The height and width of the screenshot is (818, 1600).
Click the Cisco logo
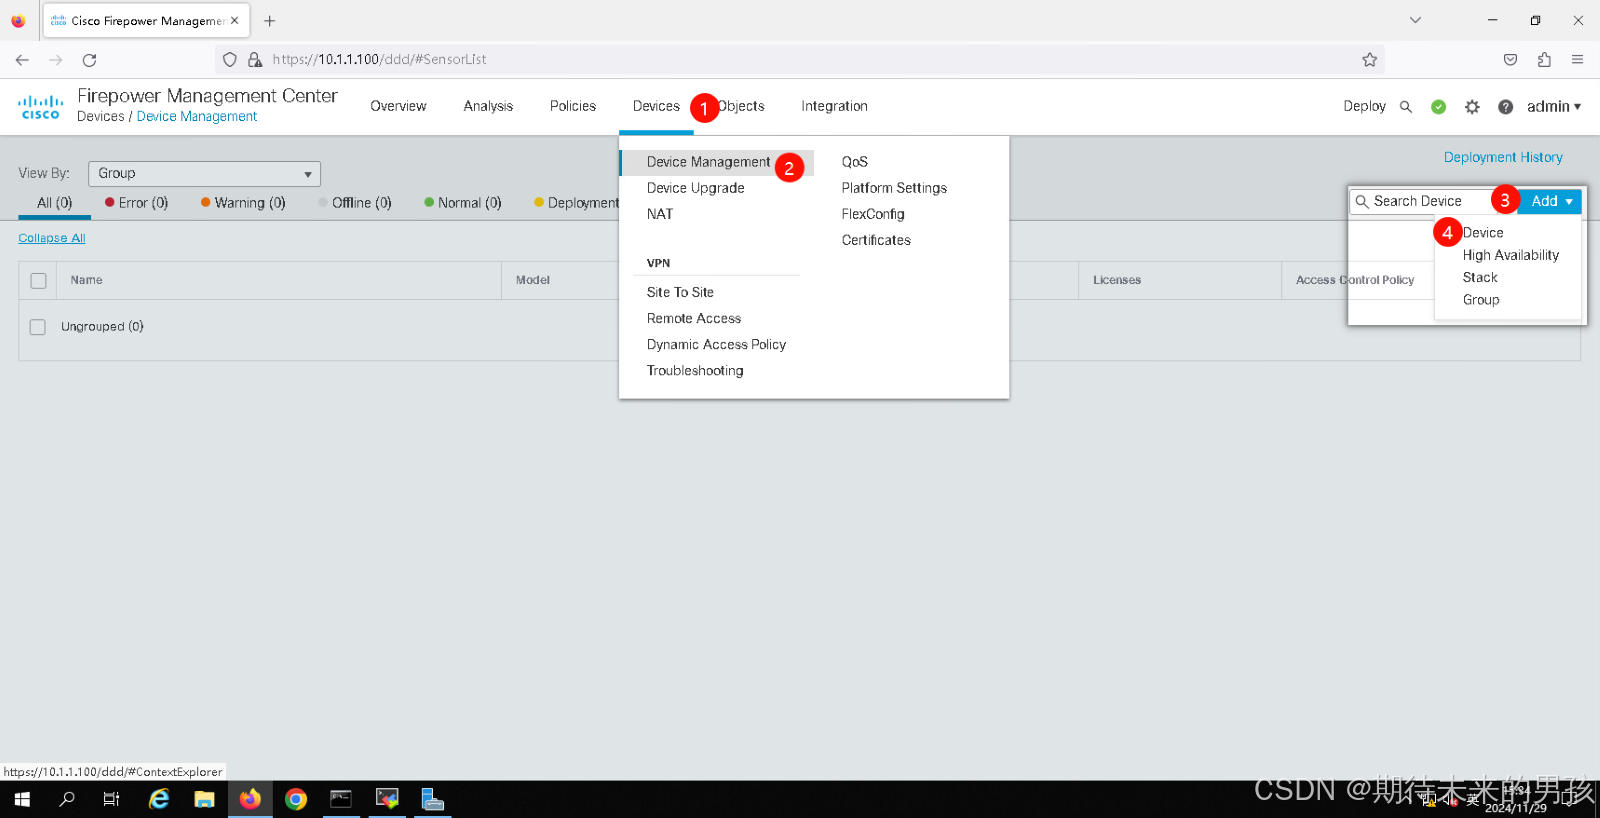(x=40, y=107)
